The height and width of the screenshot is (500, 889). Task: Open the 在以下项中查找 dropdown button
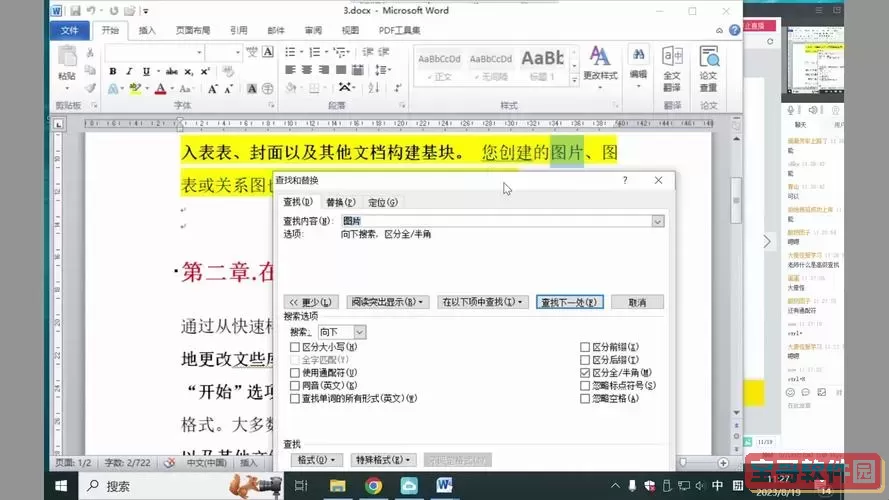click(482, 302)
